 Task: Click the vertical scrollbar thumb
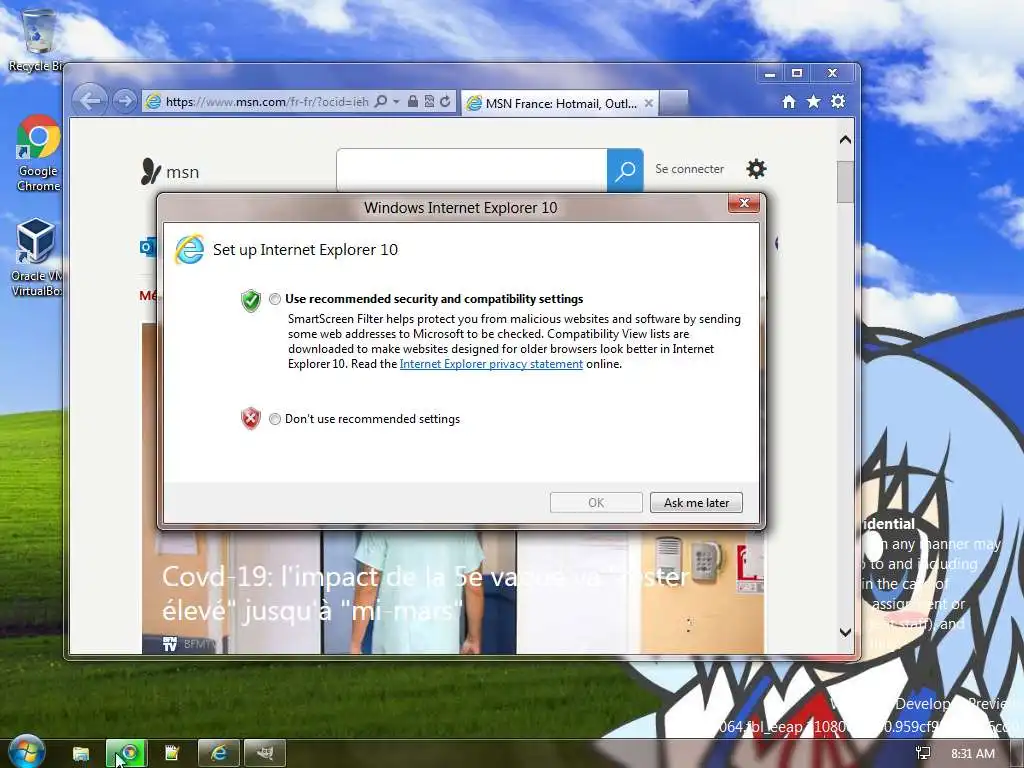pos(845,182)
